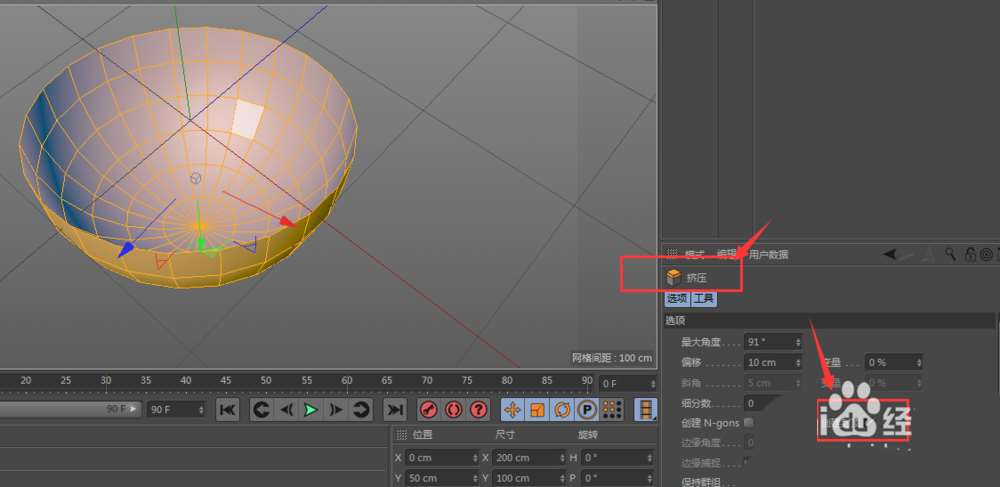Toggle the rotation keying circular arrow icon
This screenshot has width=1000, height=487.
point(561,410)
